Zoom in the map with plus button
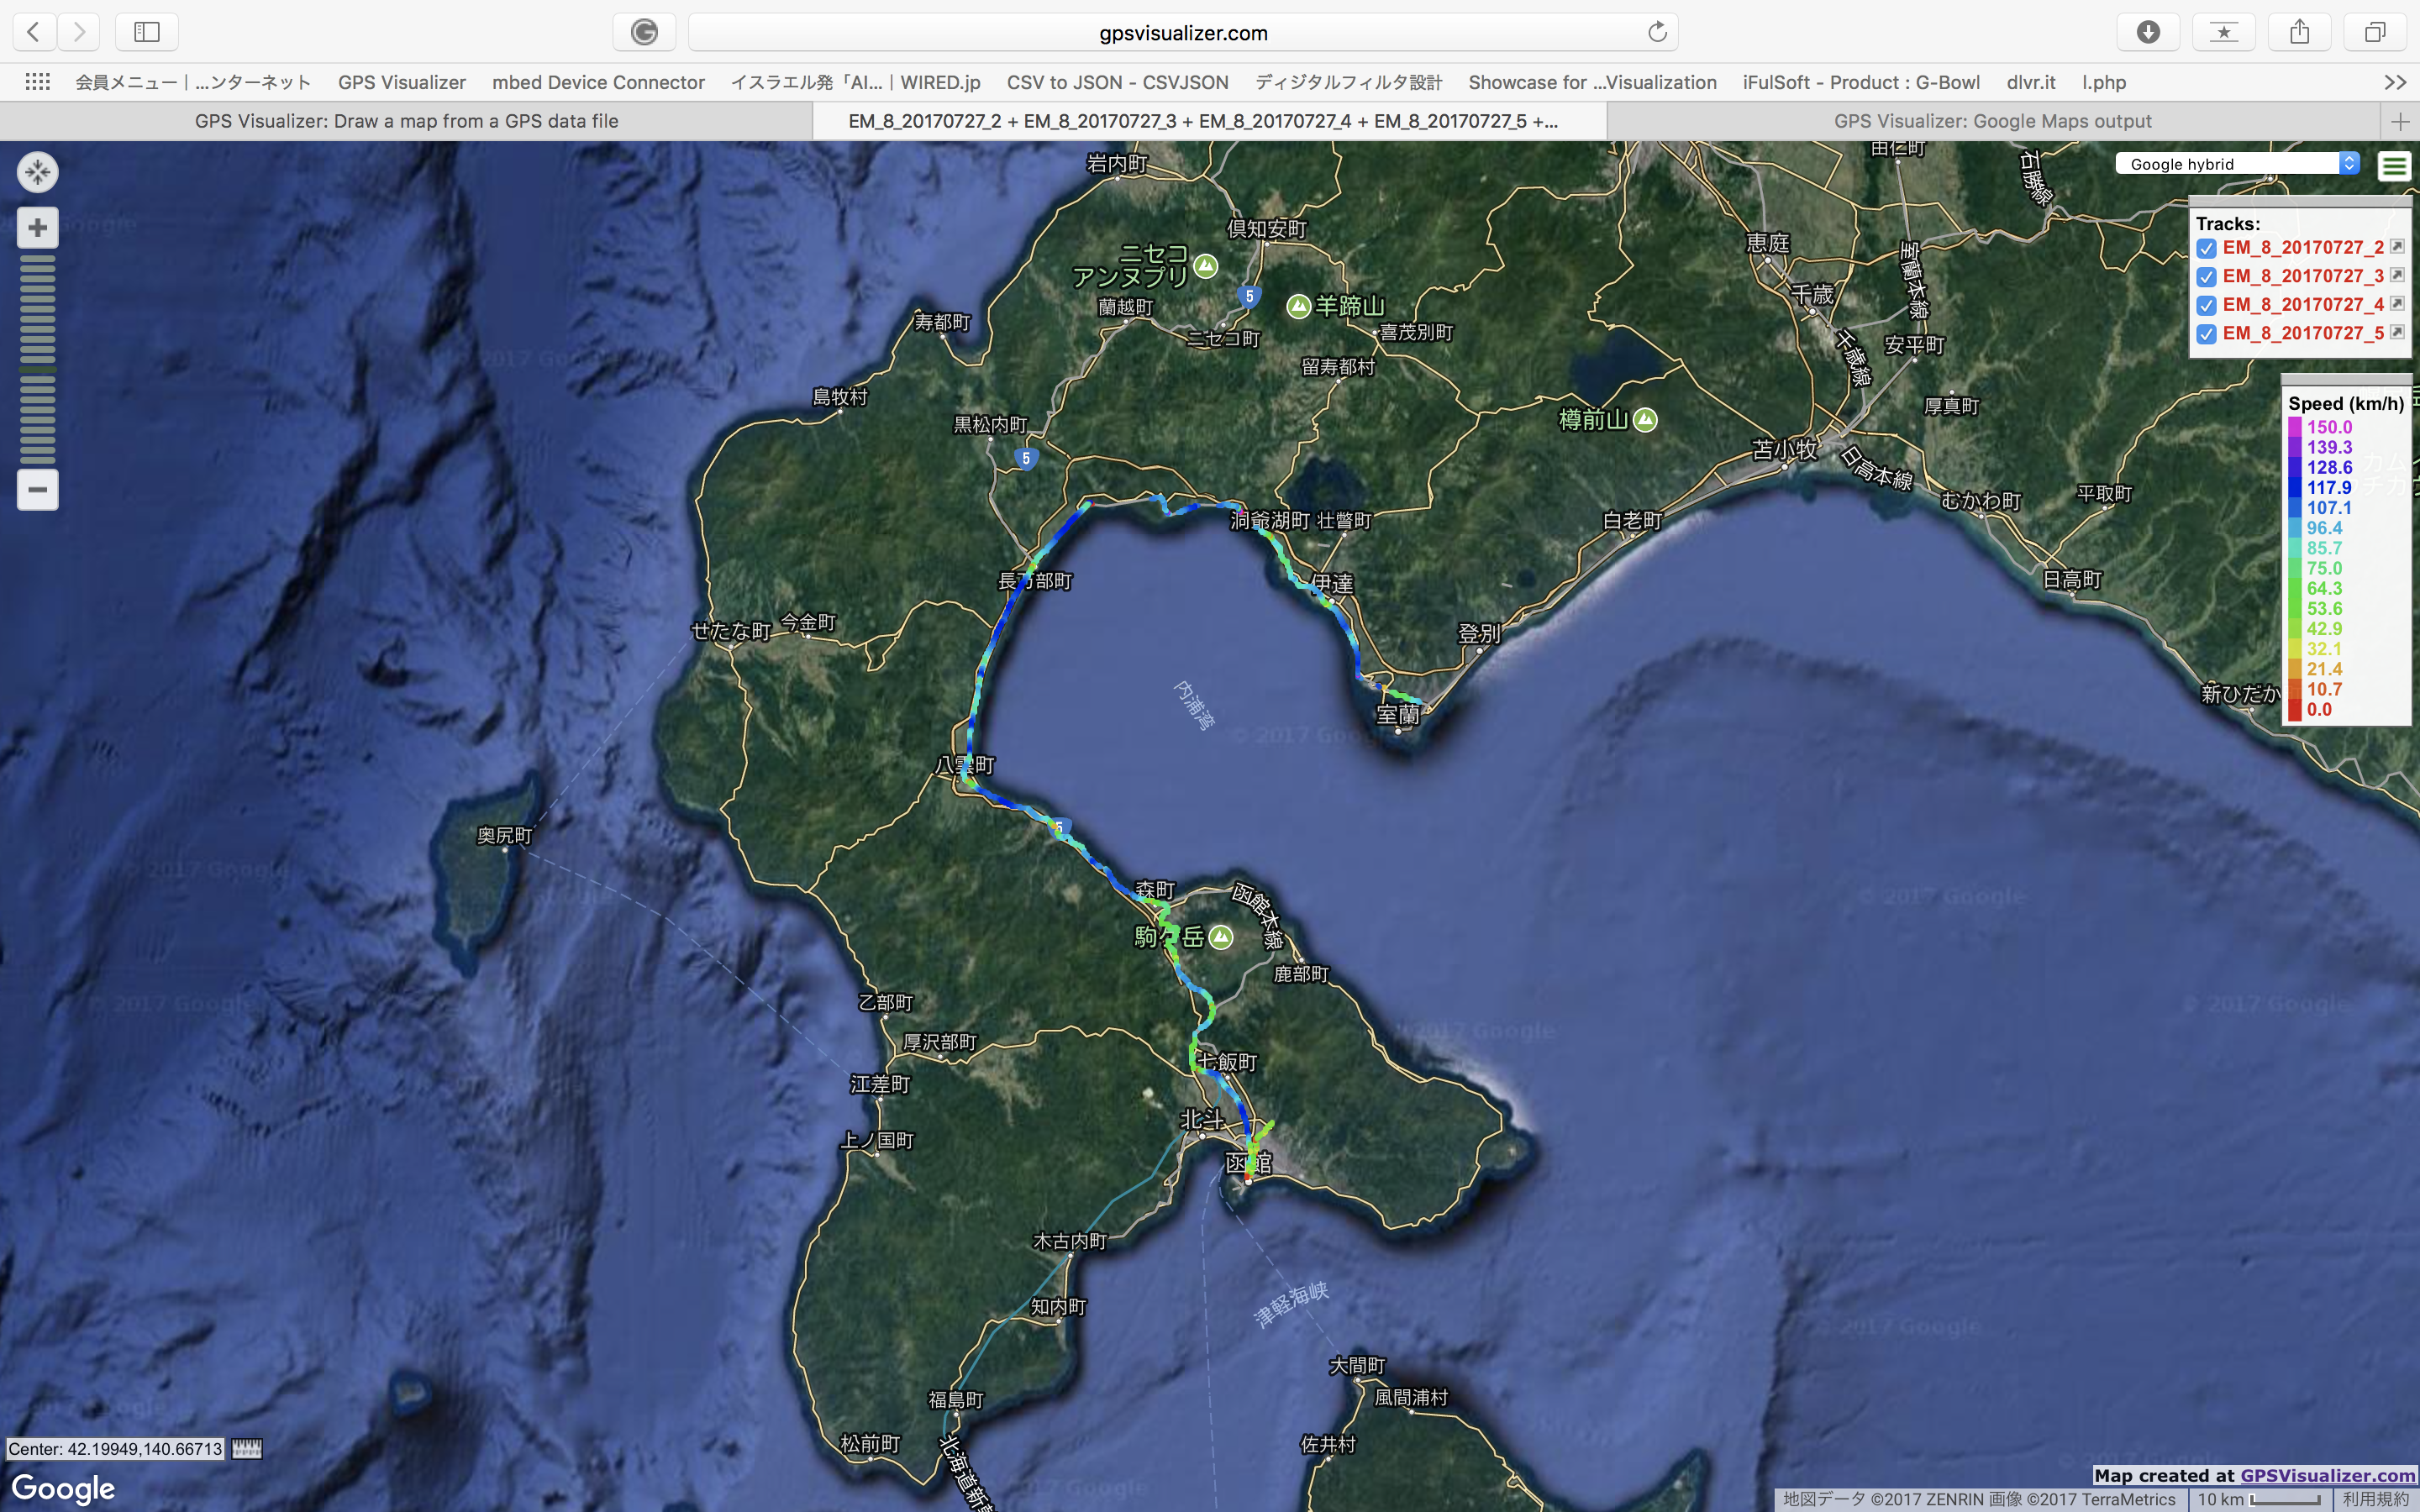 tap(38, 228)
